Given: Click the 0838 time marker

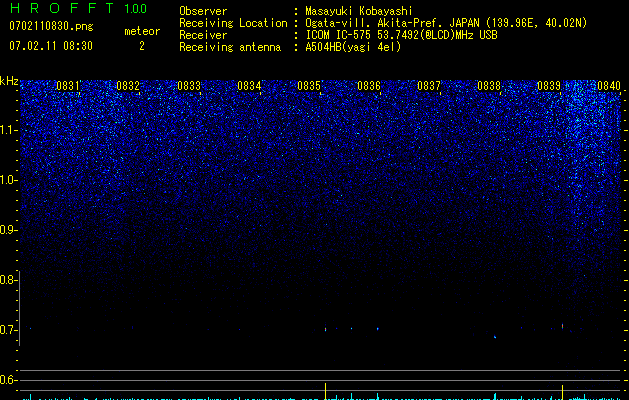Looking at the screenshot, I should pyautogui.click(x=489, y=85).
